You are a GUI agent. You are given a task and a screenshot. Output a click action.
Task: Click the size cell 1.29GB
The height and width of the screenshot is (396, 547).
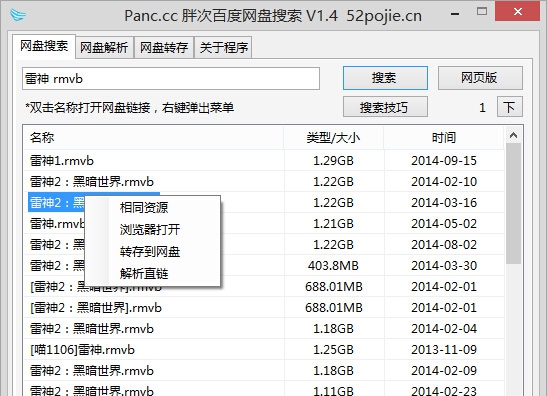click(x=334, y=161)
